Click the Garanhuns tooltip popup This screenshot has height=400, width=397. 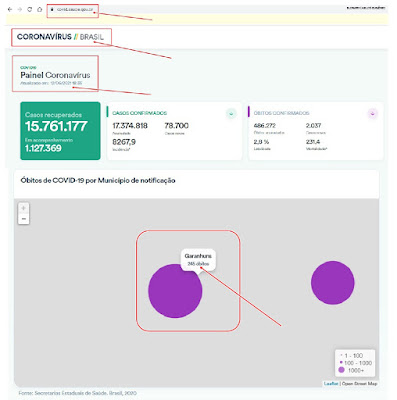click(198, 260)
